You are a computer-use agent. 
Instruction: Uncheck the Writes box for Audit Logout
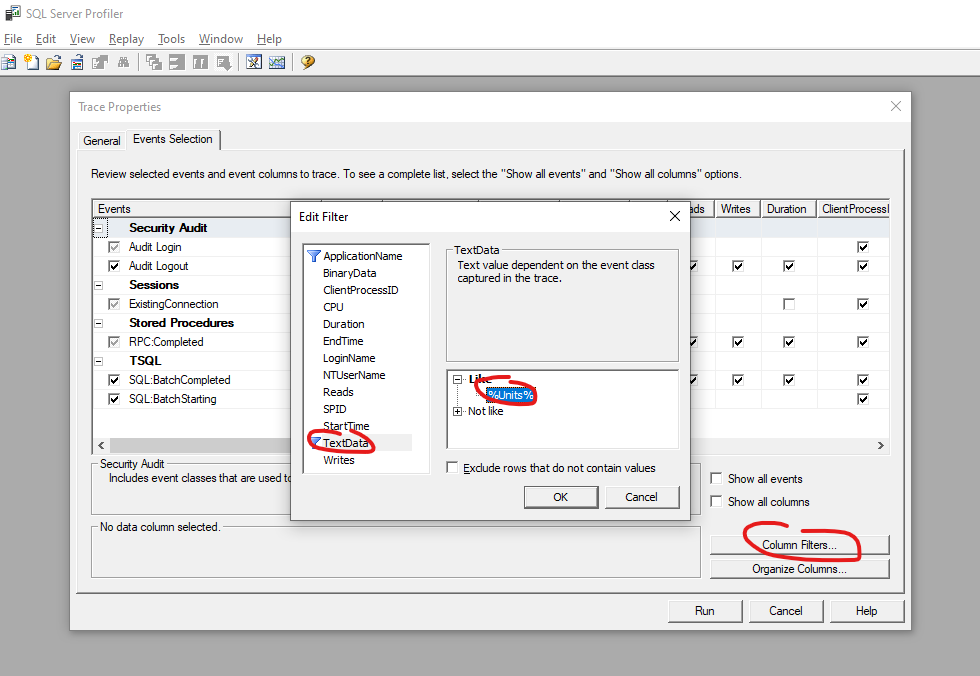pos(738,266)
